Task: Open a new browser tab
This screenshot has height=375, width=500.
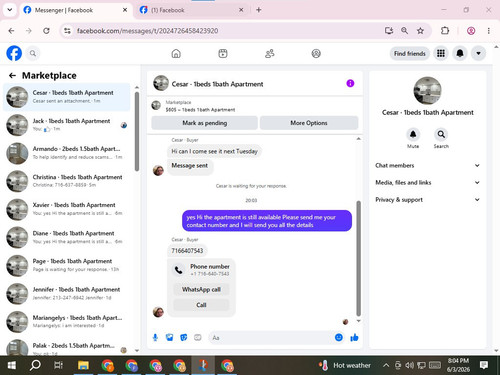Action: (x=259, y=10)
